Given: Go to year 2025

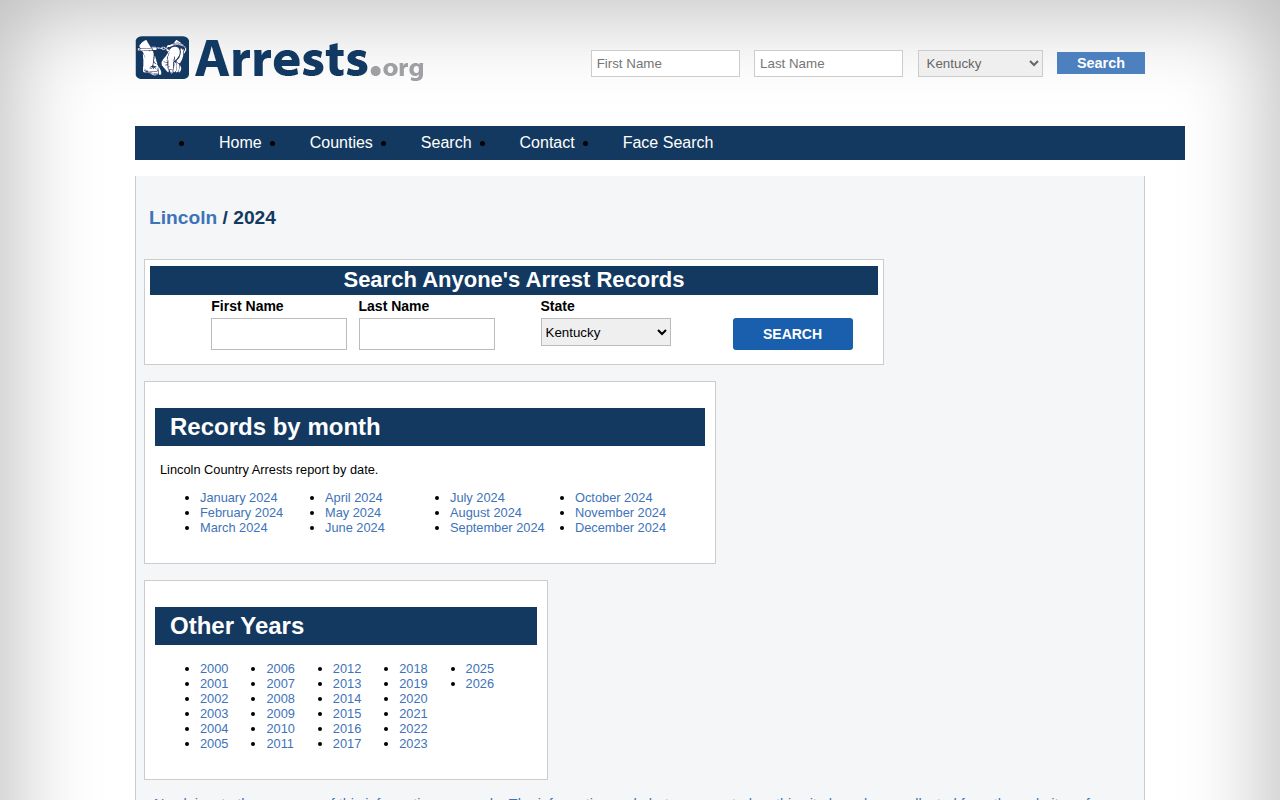Looking at the screenshot, I should (x=480, y=668).
